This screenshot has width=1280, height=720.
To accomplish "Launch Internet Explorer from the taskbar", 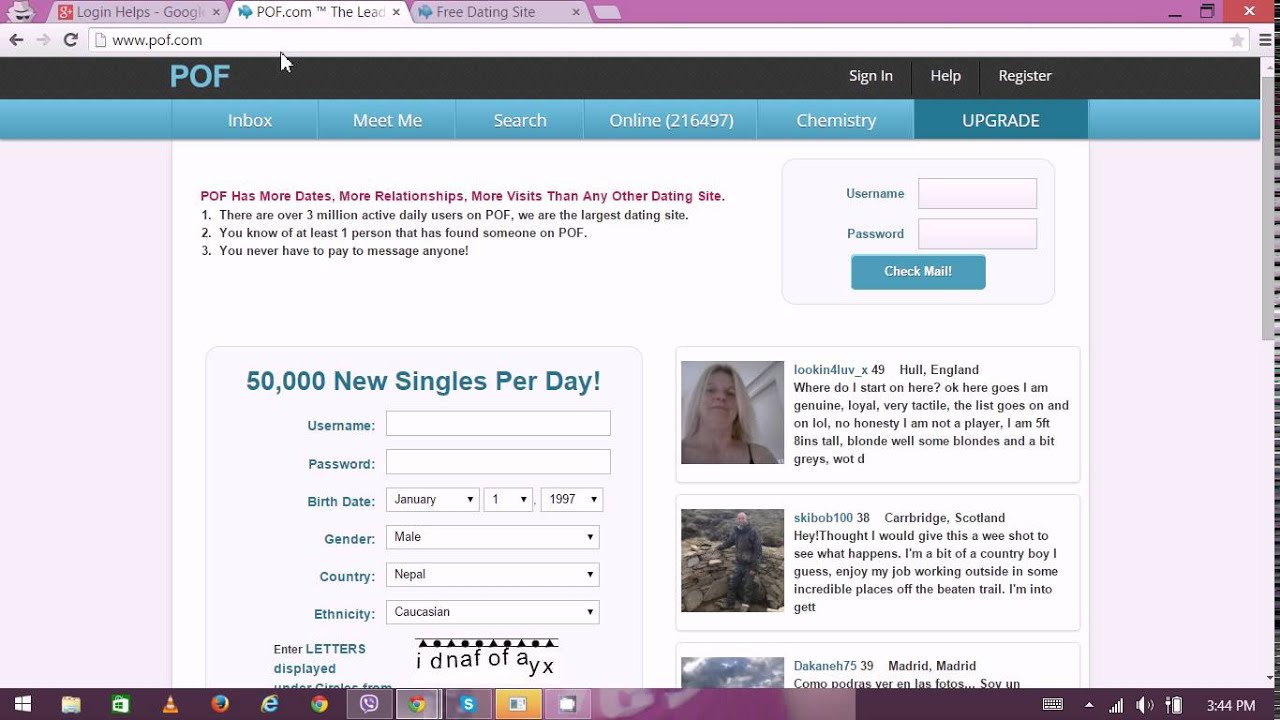I will 269,704.
